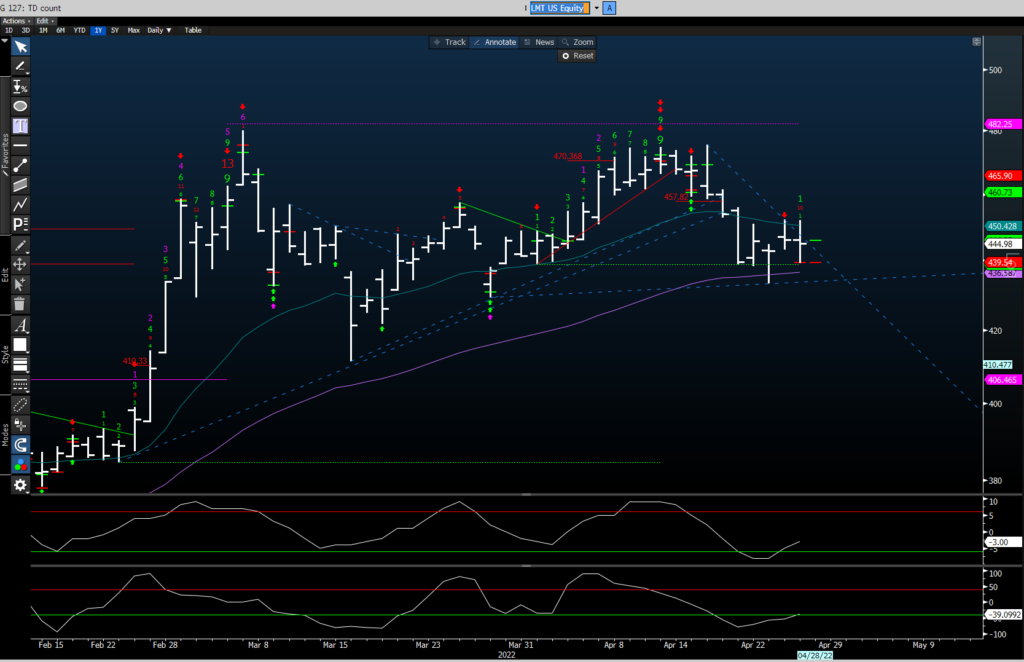Toggle the lock crosshair mode
1024x662 pixels.
(x=20, y=425)
